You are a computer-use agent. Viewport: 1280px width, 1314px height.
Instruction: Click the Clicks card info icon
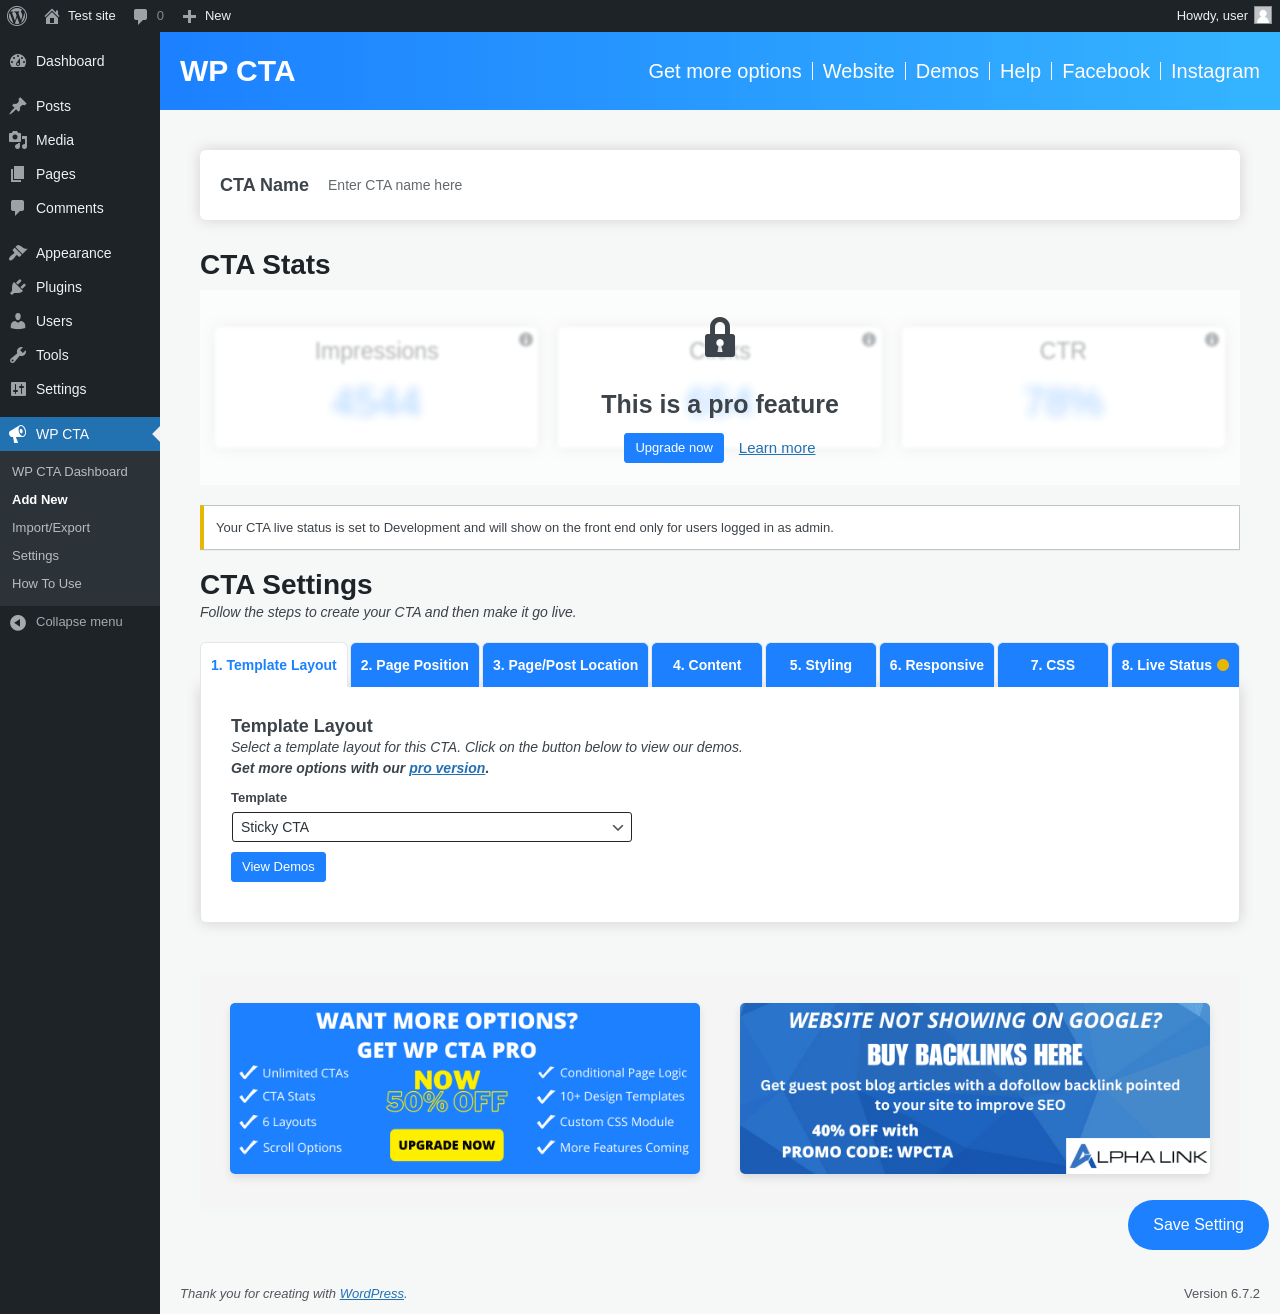869,340
